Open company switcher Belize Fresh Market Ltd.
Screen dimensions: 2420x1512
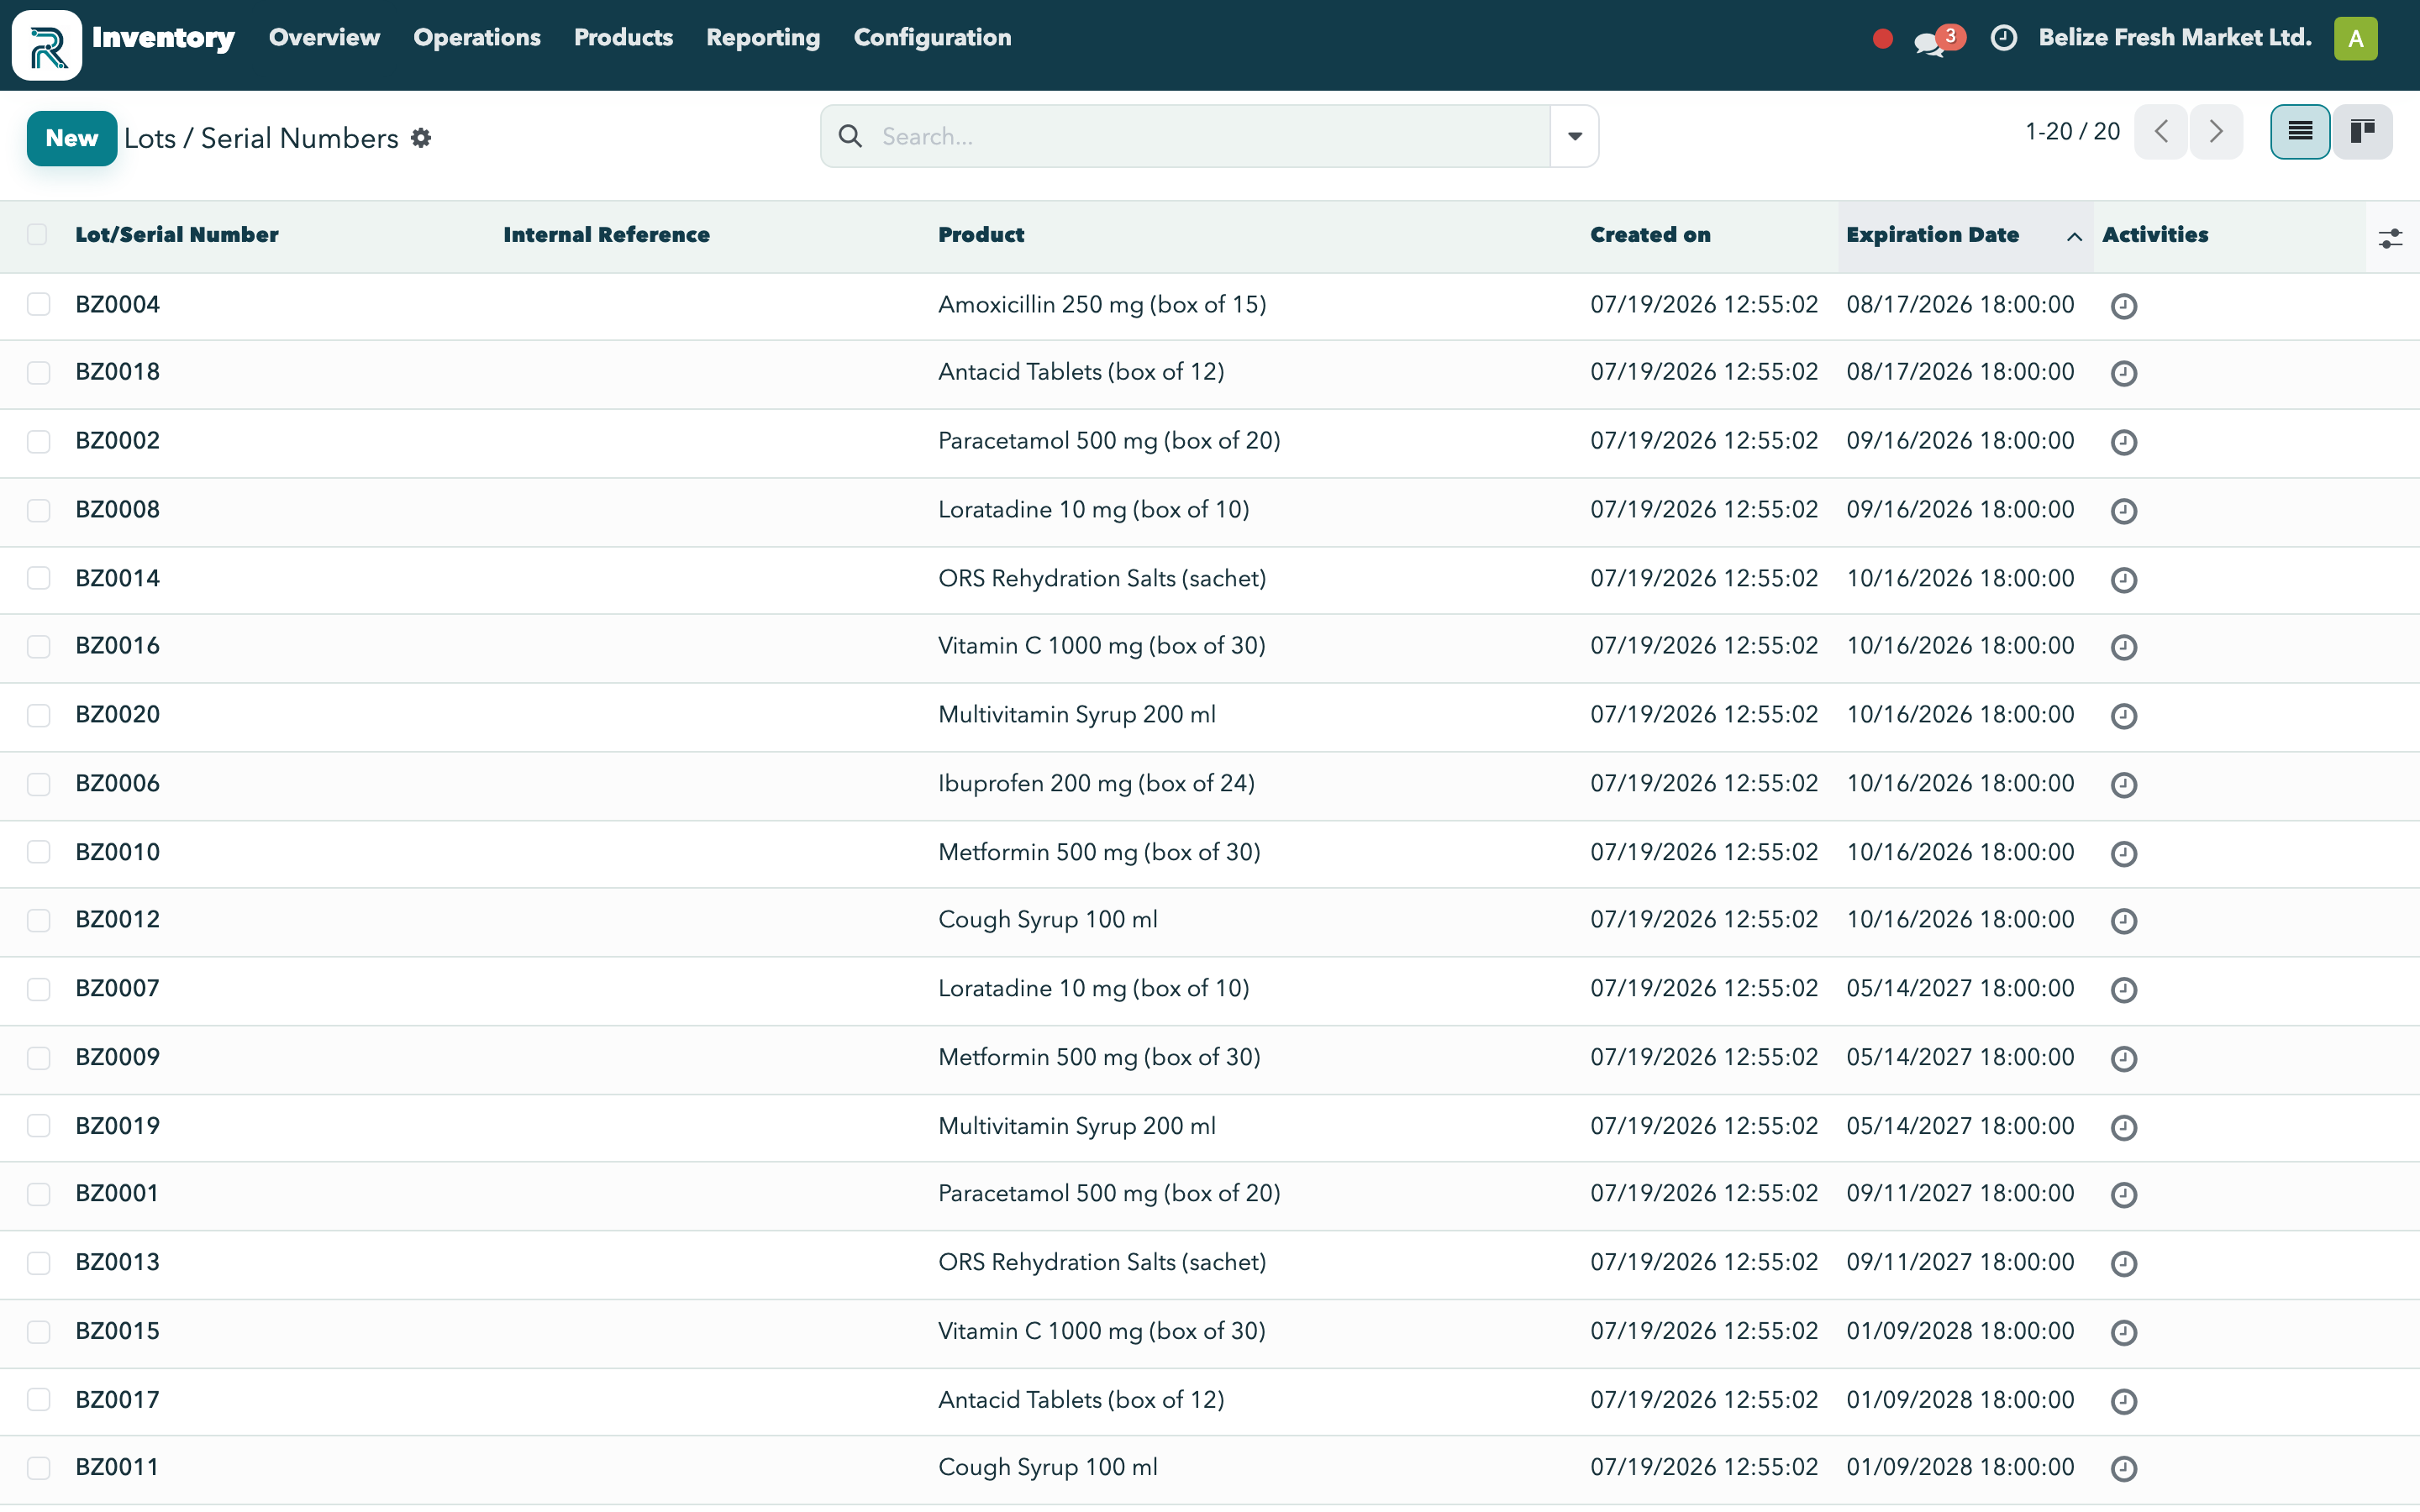click(x=2174, y=38)
